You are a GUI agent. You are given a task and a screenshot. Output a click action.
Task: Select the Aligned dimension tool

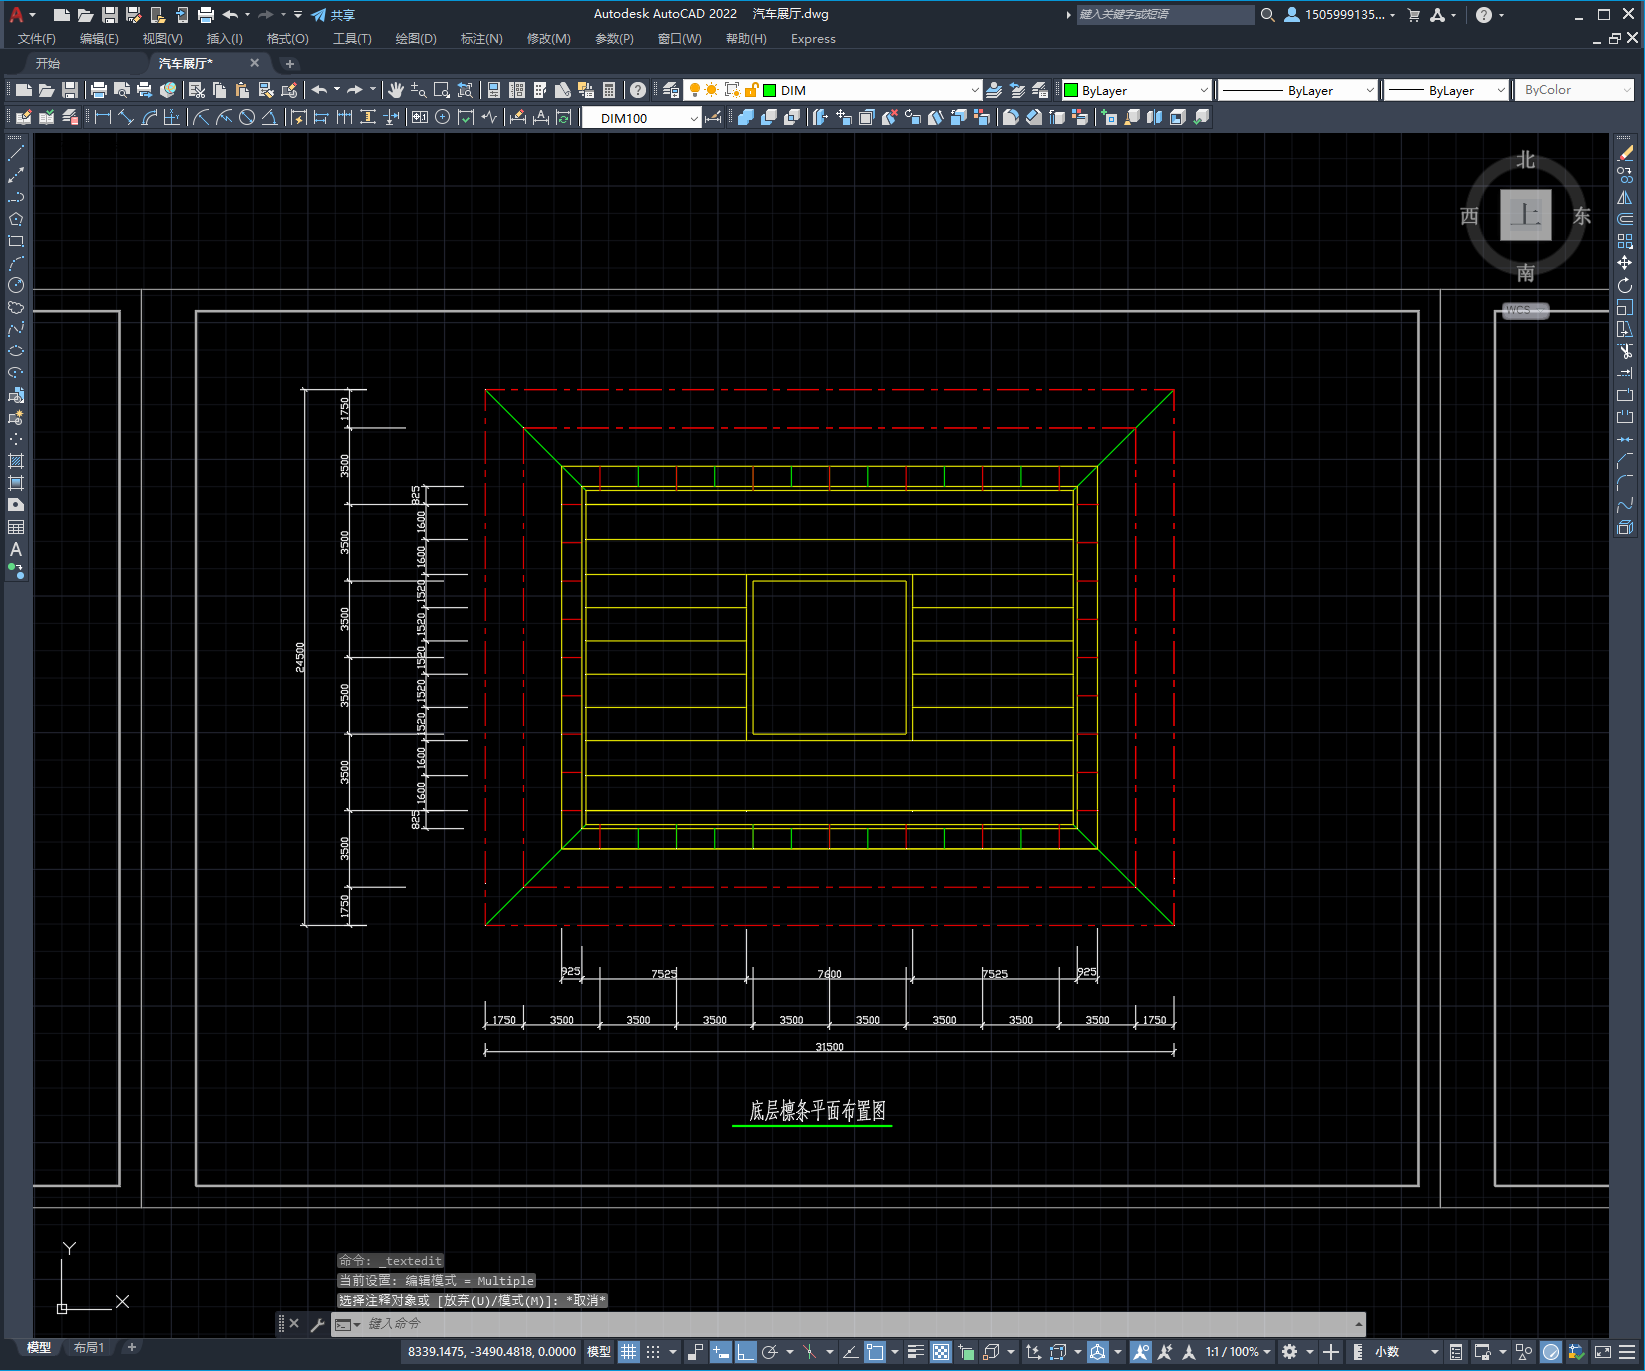pos(126,117)
